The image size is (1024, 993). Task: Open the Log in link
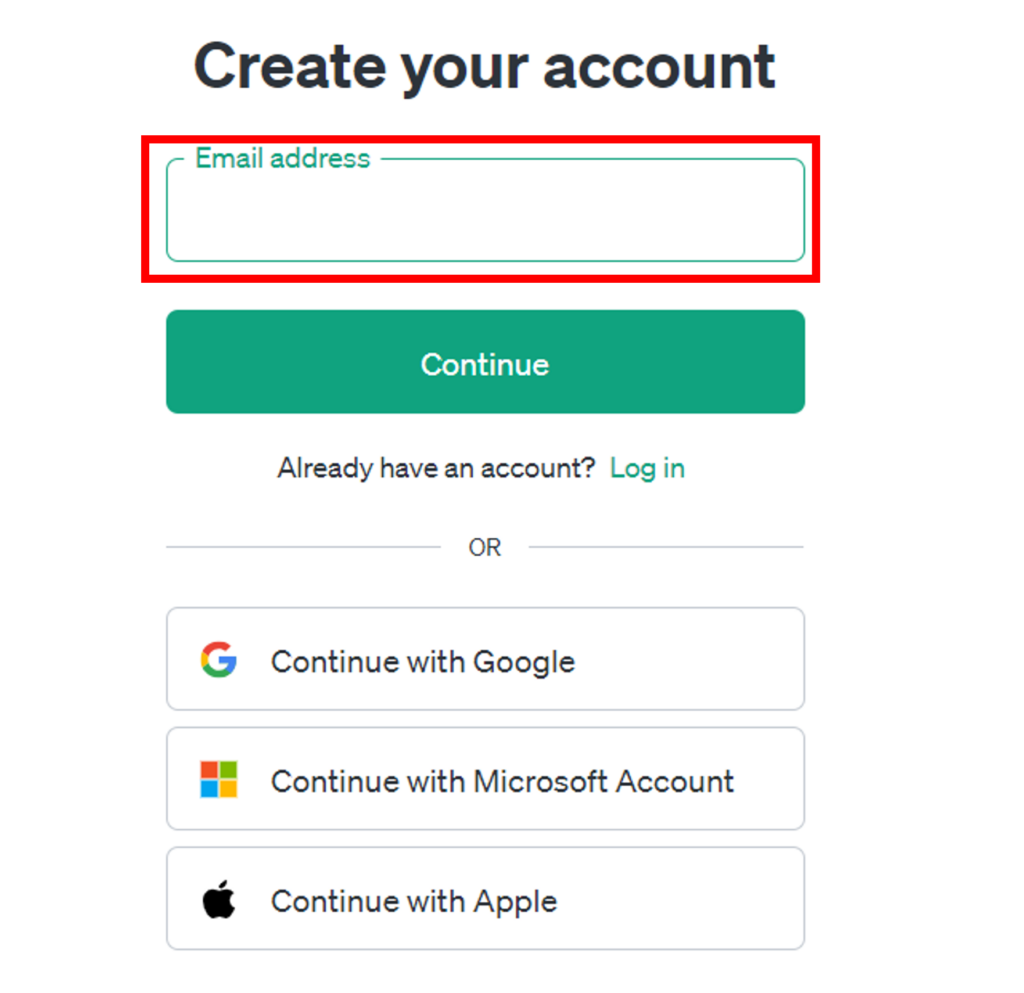coord(647,468)
